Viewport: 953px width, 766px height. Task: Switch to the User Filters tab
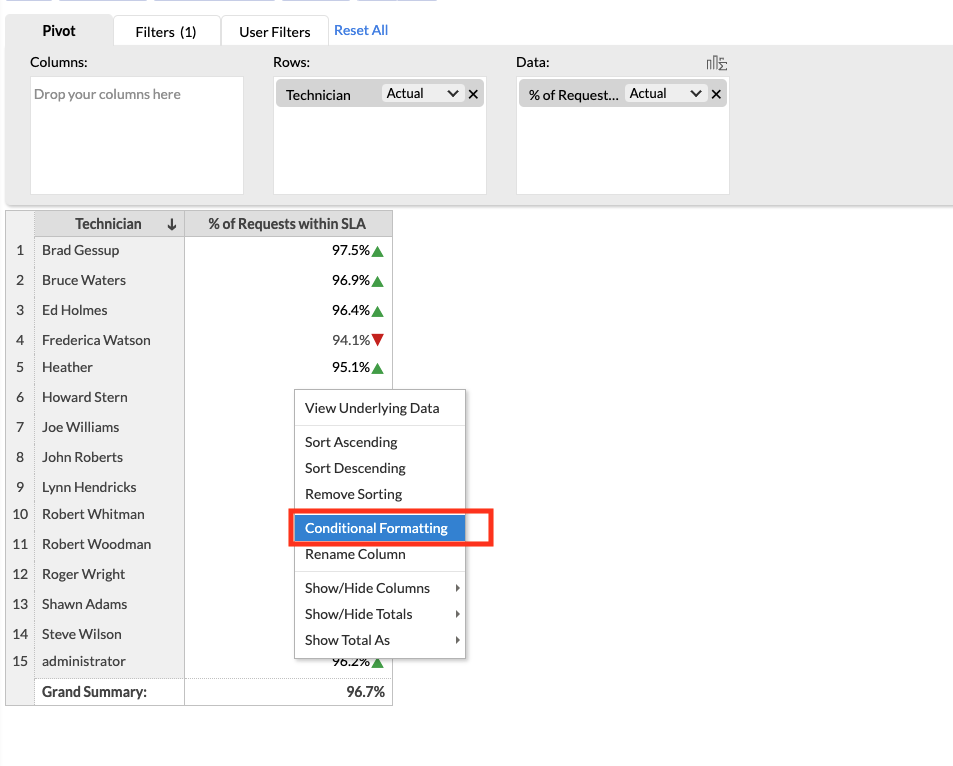[274, 30]
